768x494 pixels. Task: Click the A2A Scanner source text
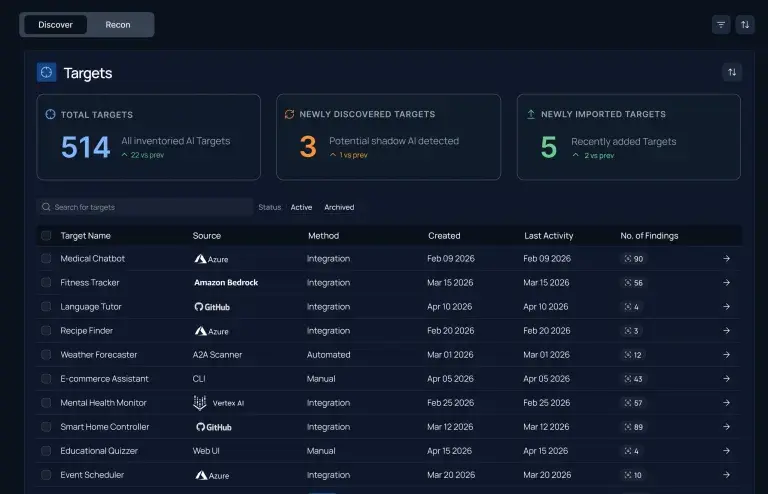tap(217, 354)
